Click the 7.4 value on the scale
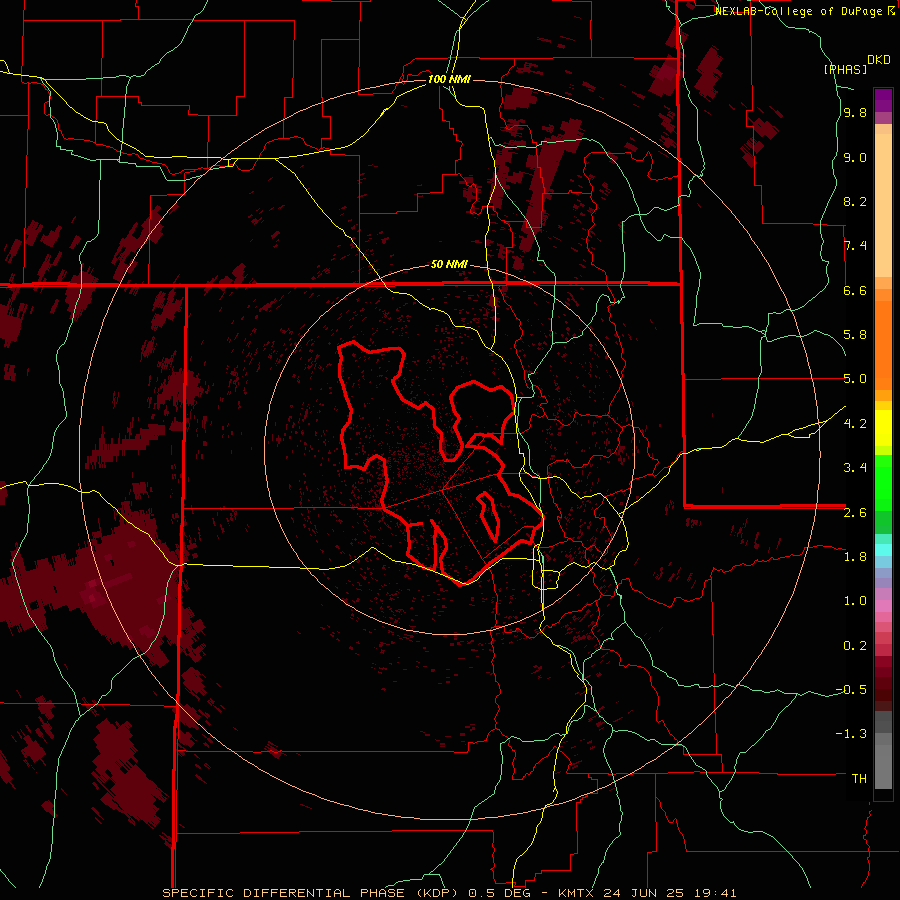This screenshot has width=900, height=900. pos(855,246)
